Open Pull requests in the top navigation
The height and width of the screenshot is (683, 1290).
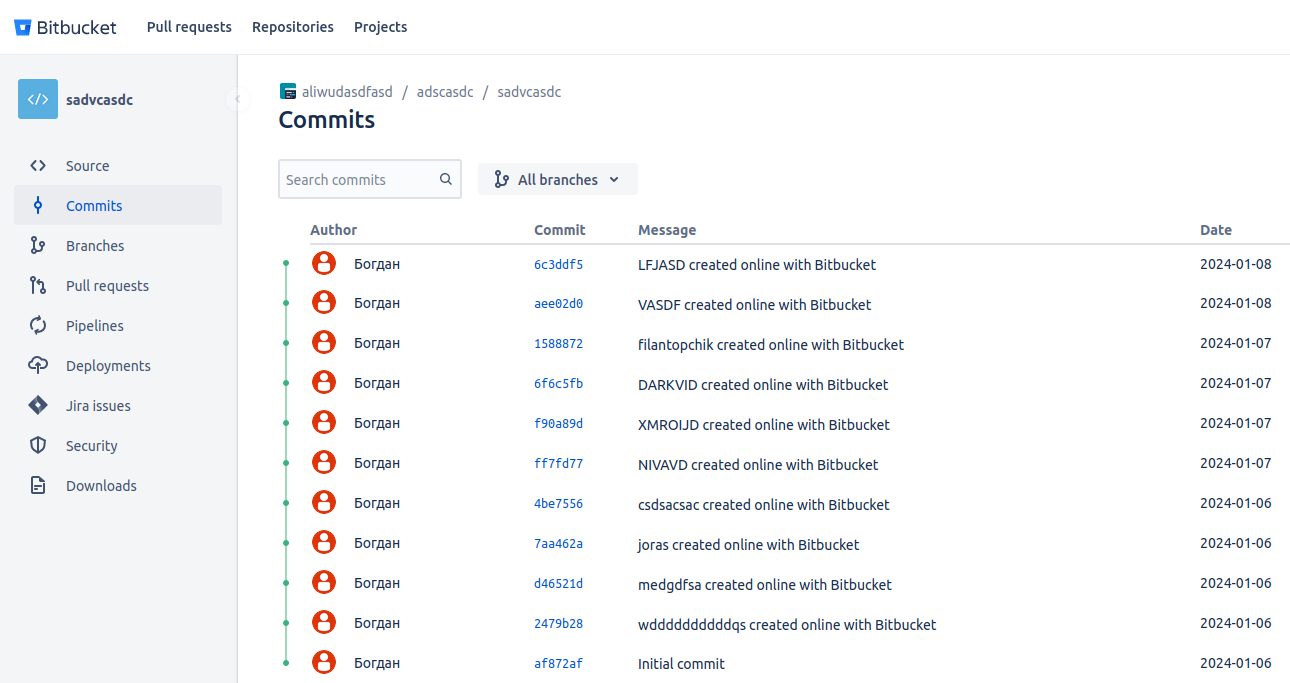pyautogui.click(x=189, y=27)
